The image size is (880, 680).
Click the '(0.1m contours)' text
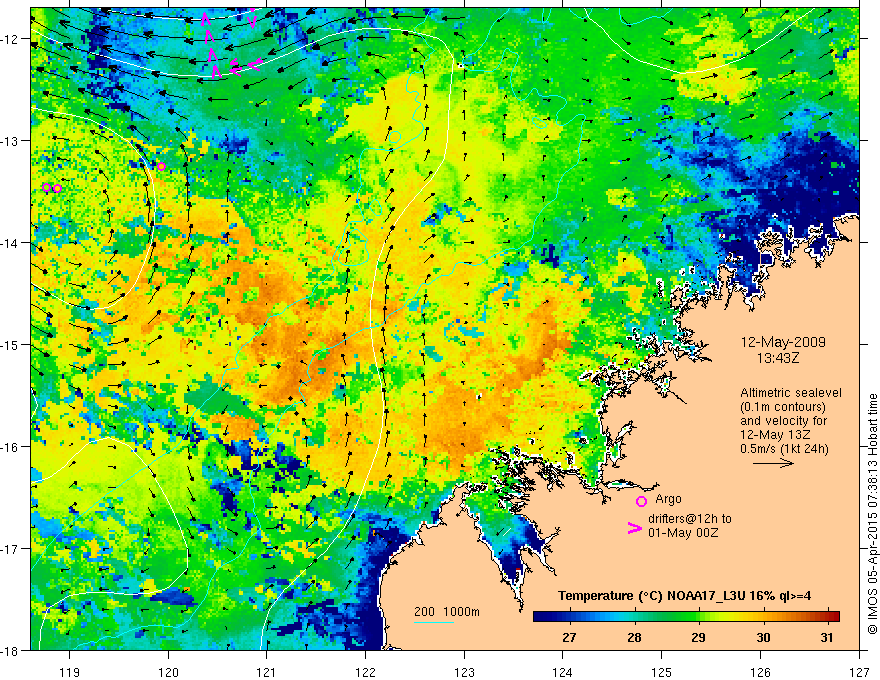pyautogui.click(x=783, y=407)
